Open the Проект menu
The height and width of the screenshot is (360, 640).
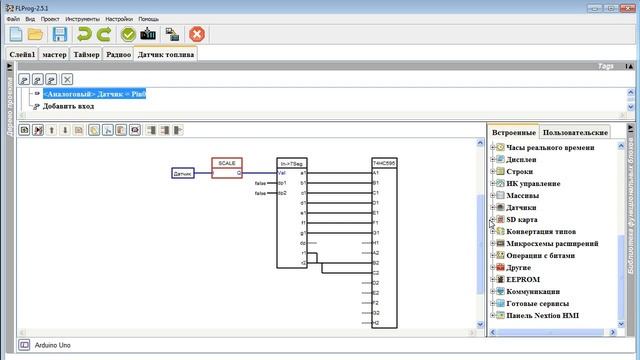[x=50, y=19]
